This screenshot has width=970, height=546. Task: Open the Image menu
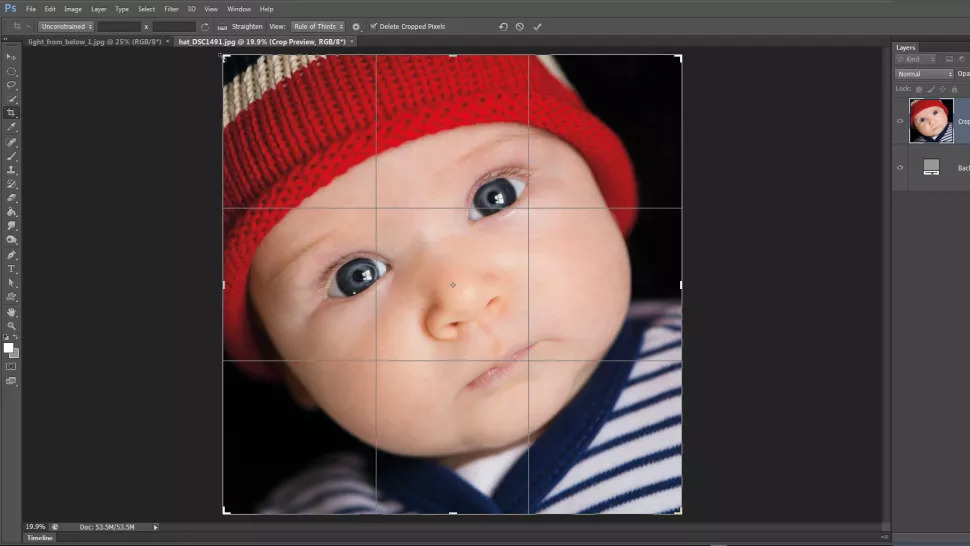point(73,9)
